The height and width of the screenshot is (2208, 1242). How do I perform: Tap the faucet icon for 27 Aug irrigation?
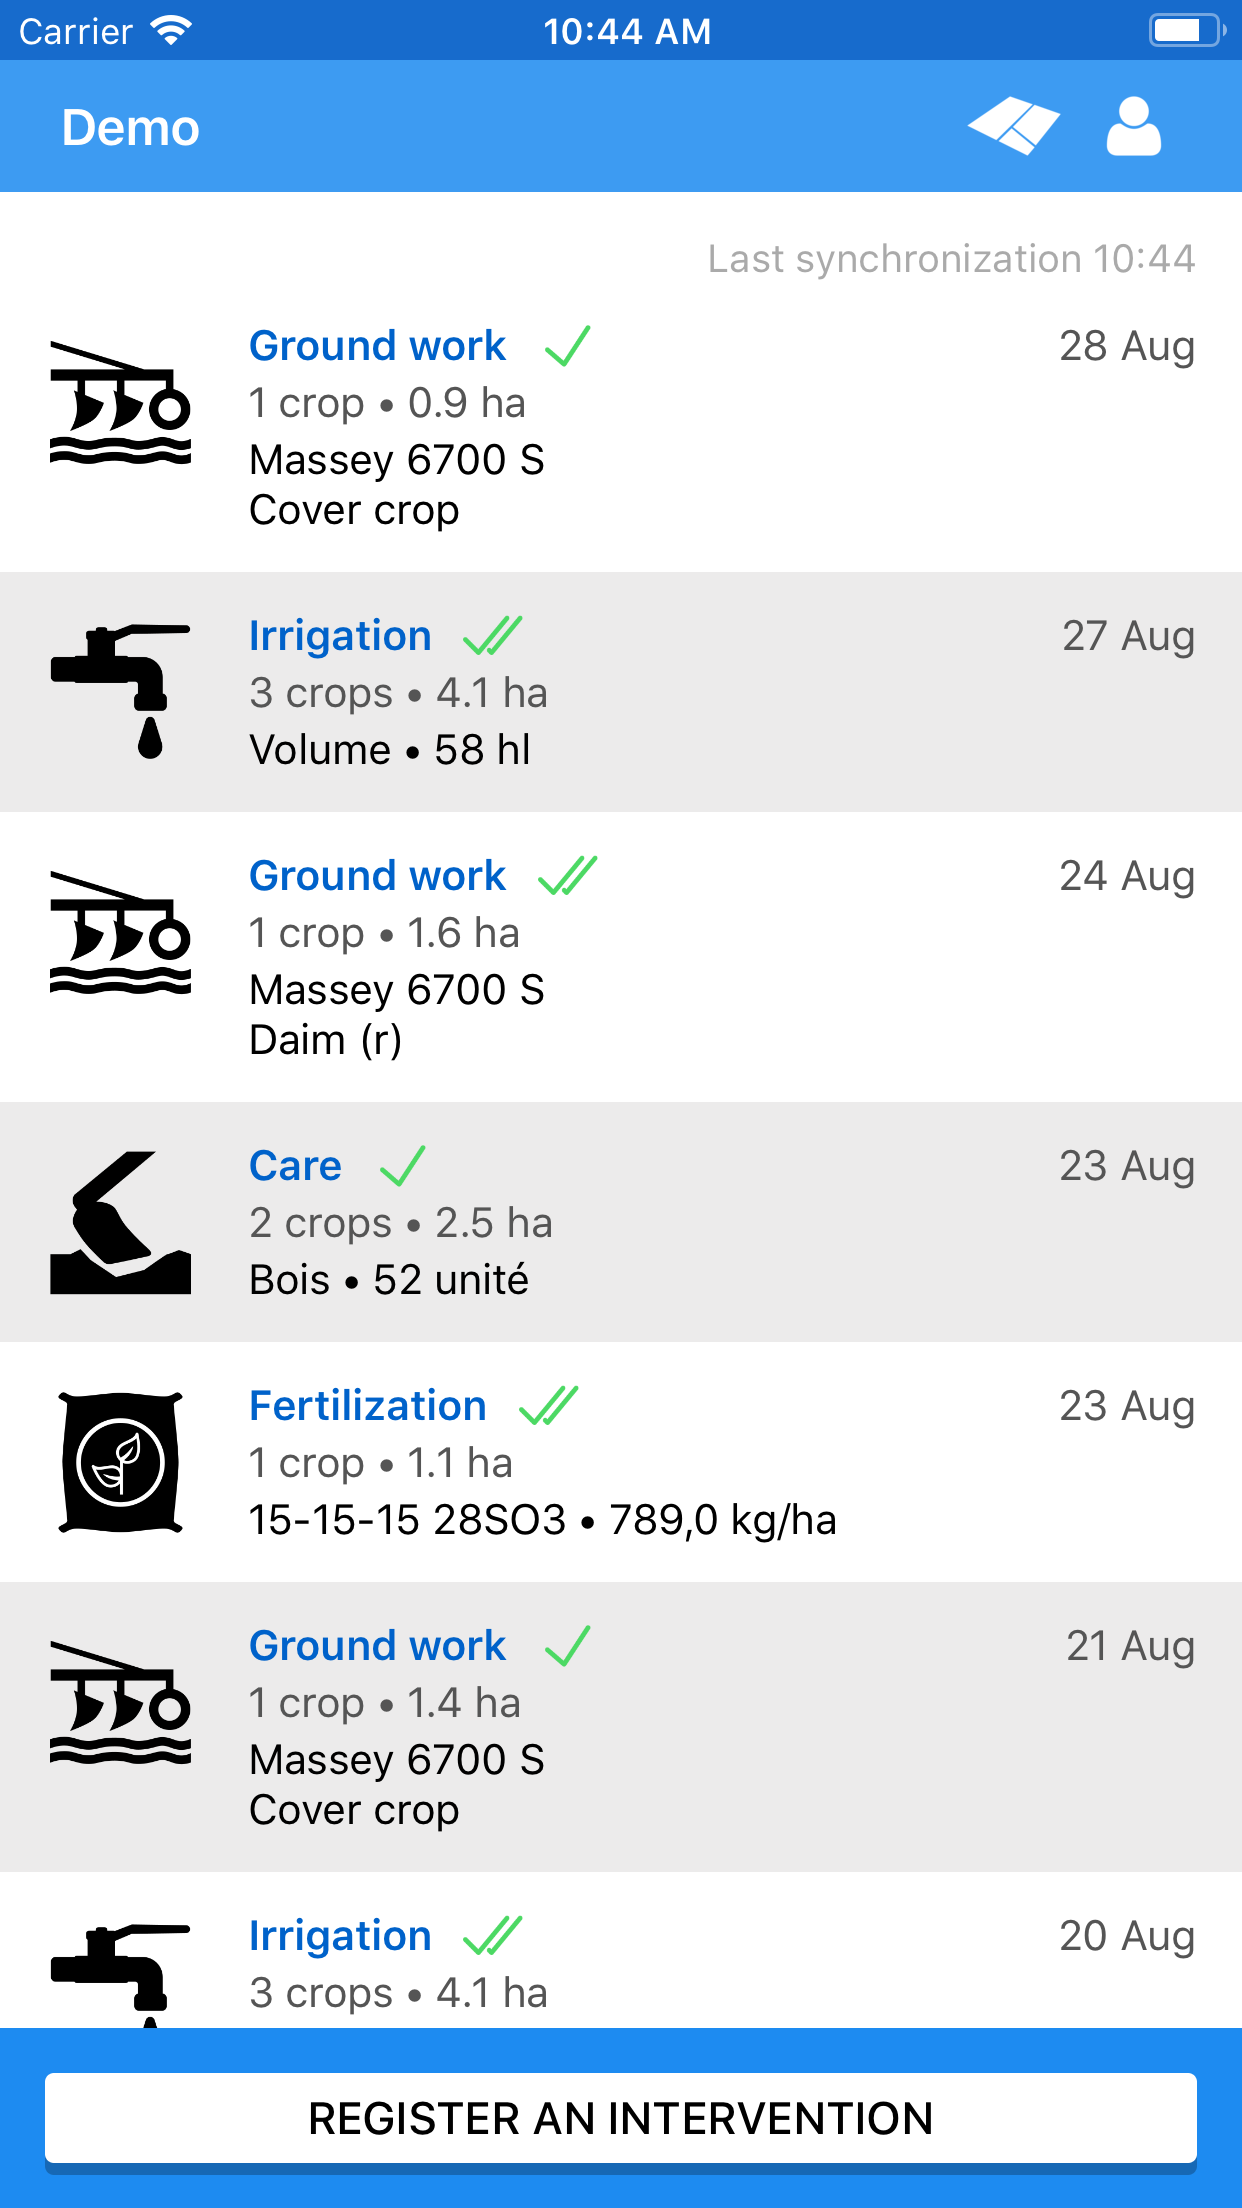tap(120, 692)
